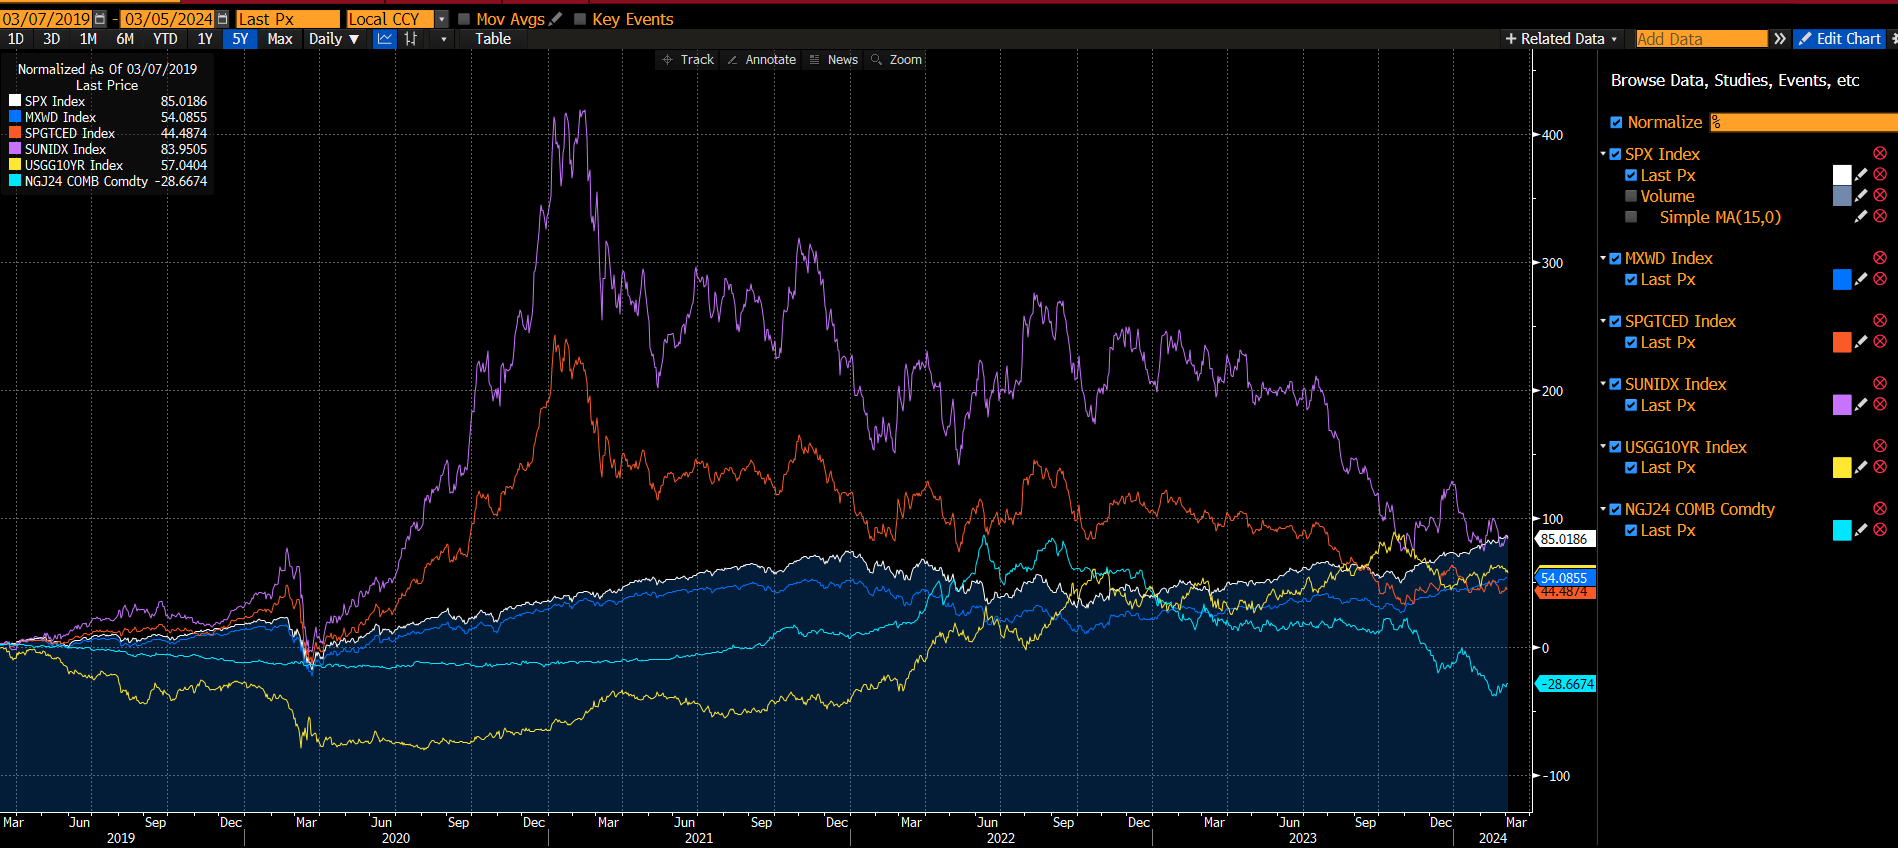Select the line chart type icon
Image resolution: width=1898 pixels, height=848 pixels.
[x=384, y=39]
